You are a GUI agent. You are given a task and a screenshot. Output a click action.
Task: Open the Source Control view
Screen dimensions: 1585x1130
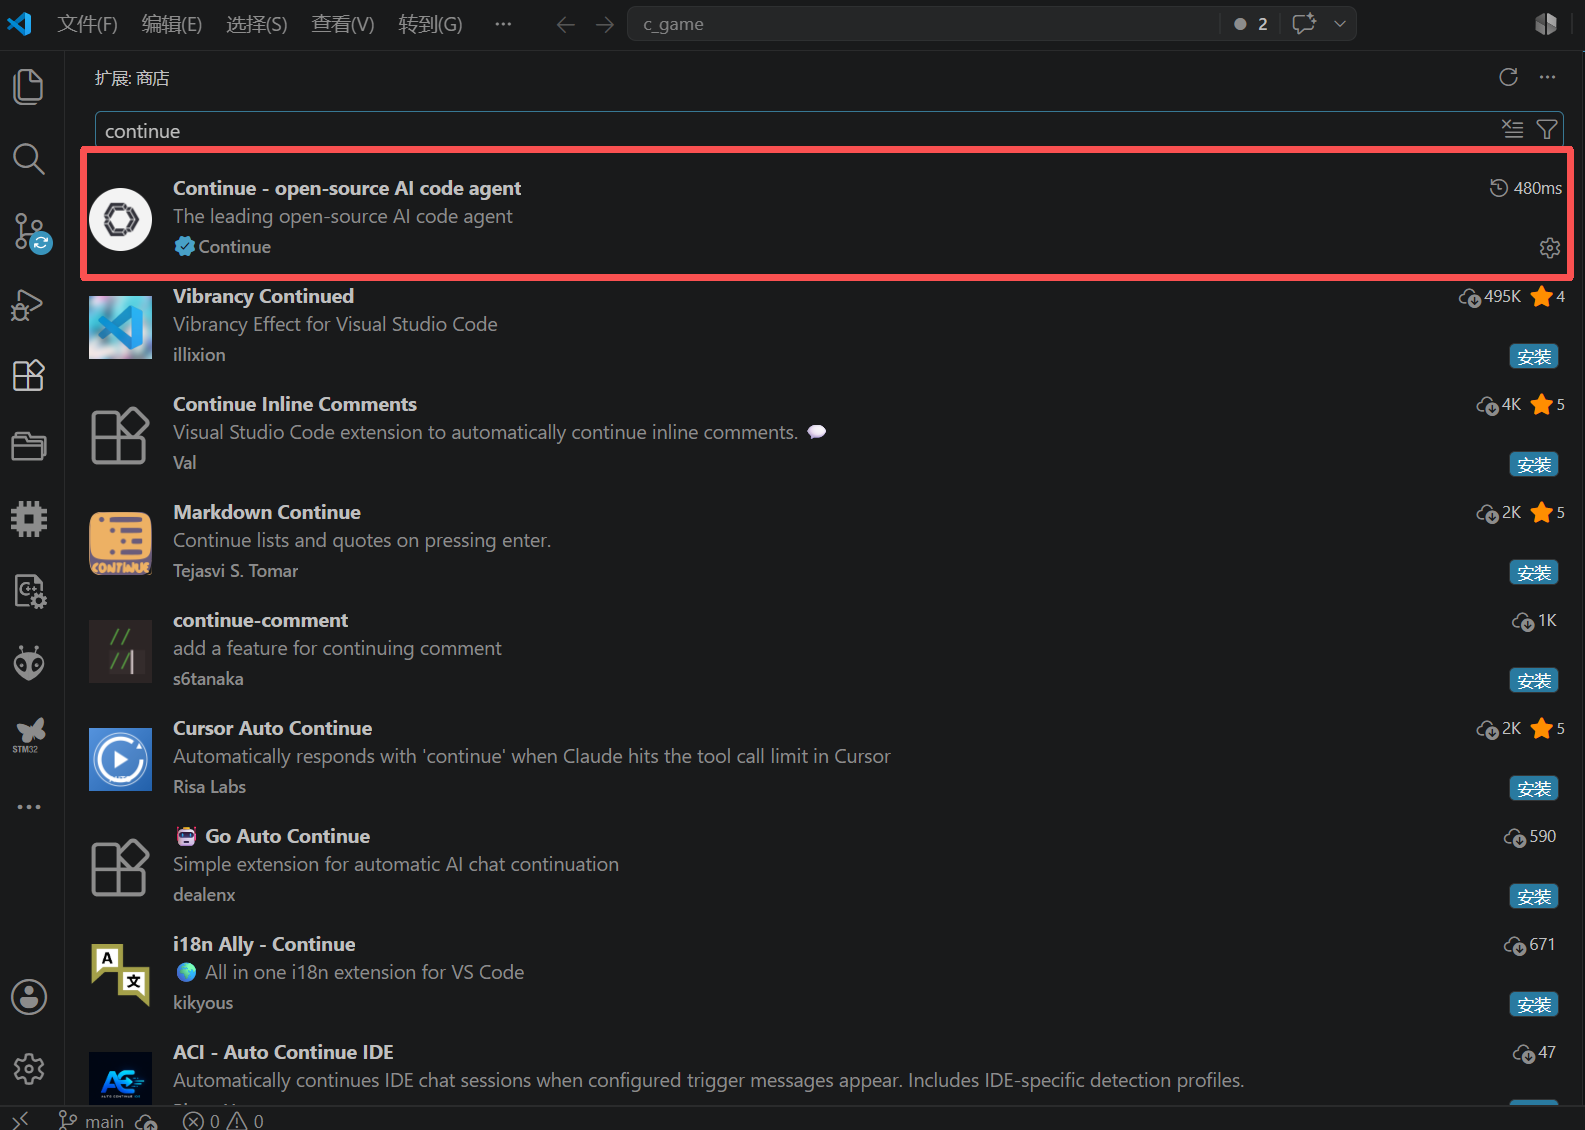click(30, 232)
